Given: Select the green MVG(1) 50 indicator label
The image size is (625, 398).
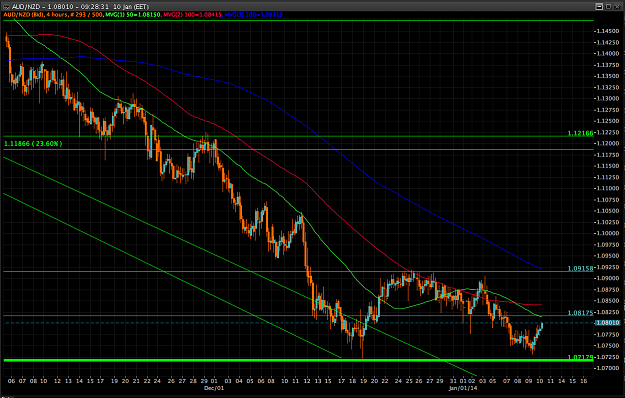Looking at the screenshot, I should pos(132,15).
